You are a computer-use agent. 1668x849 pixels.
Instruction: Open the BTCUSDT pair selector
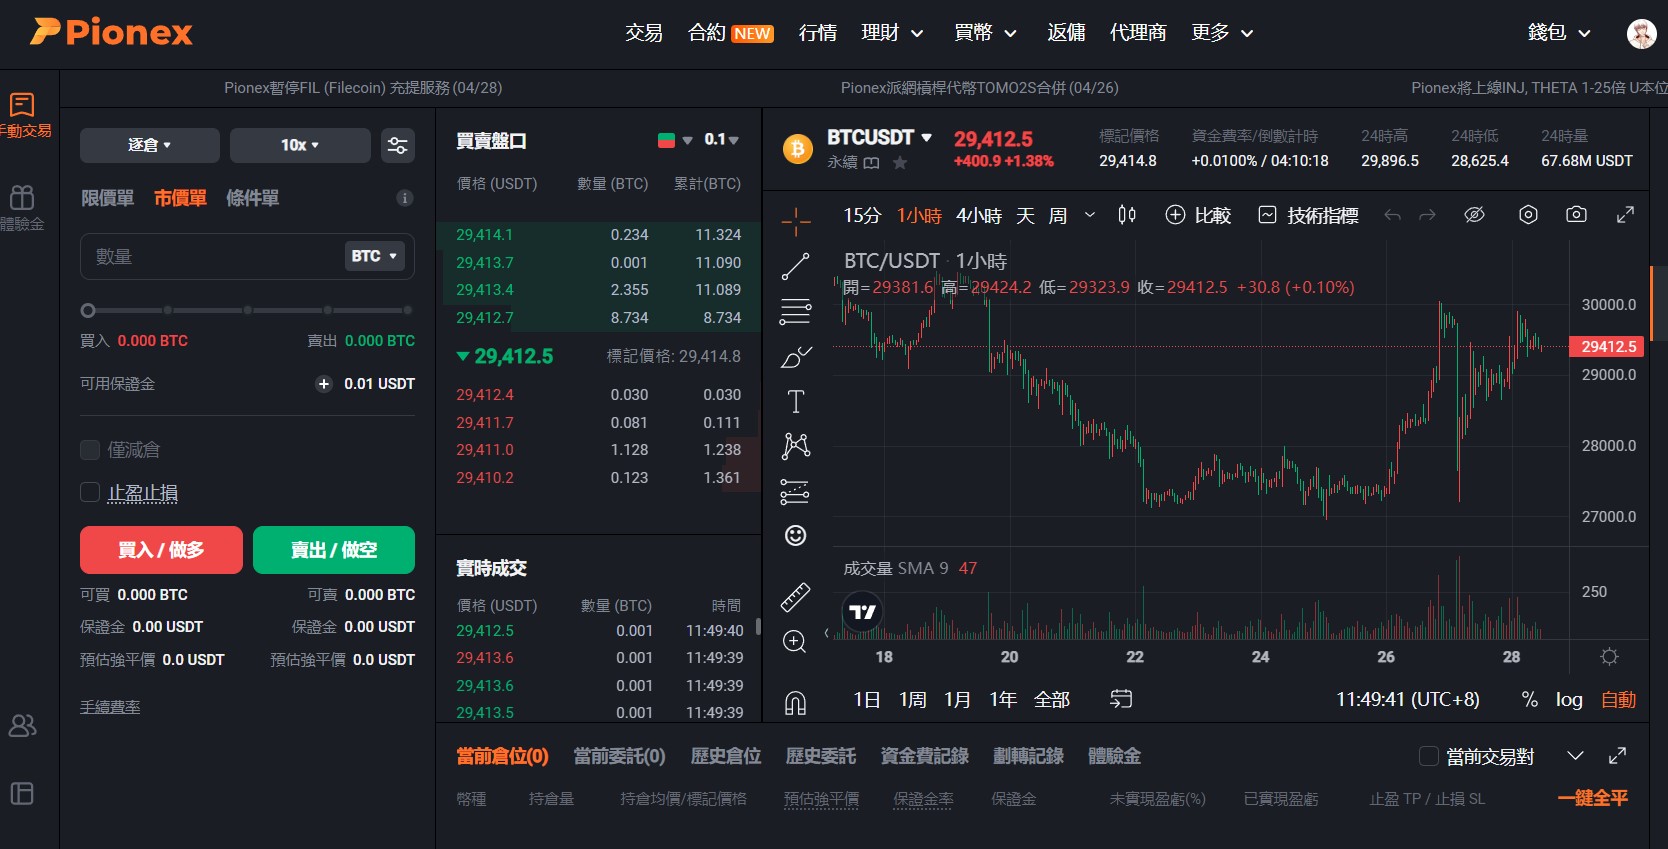[x=879, y=137]
